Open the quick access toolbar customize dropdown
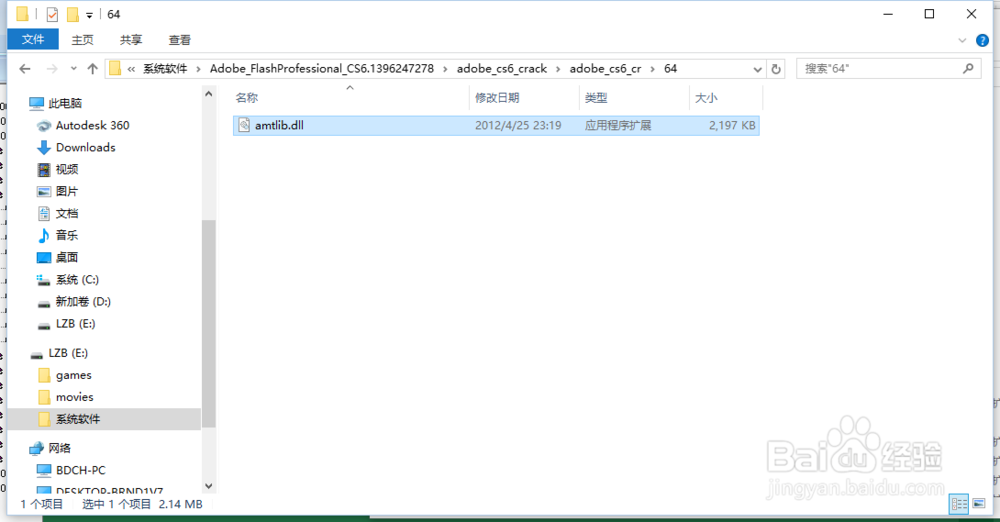The width and height of the screenshot is (1000, 522). click(x=89, y=15)
